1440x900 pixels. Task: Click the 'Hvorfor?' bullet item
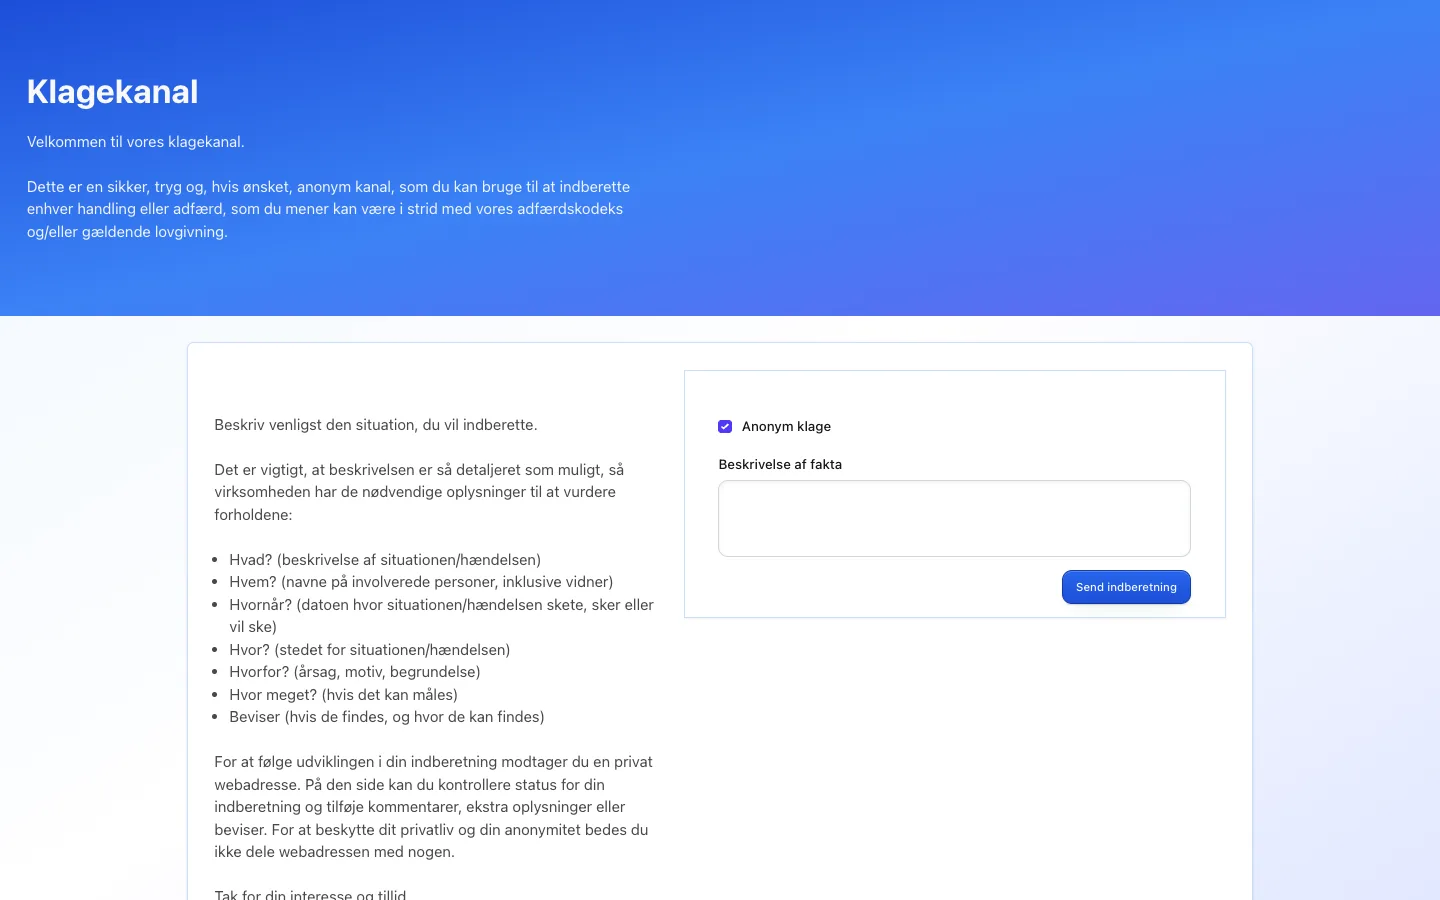click(x=355, y=672)
